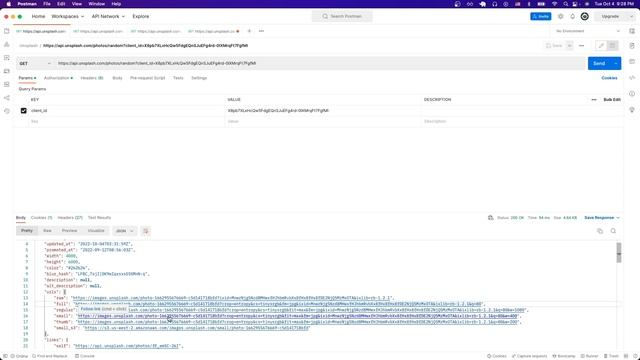Click the Invite button
Viewport: 640px width, 360px height.
[540, 16]
